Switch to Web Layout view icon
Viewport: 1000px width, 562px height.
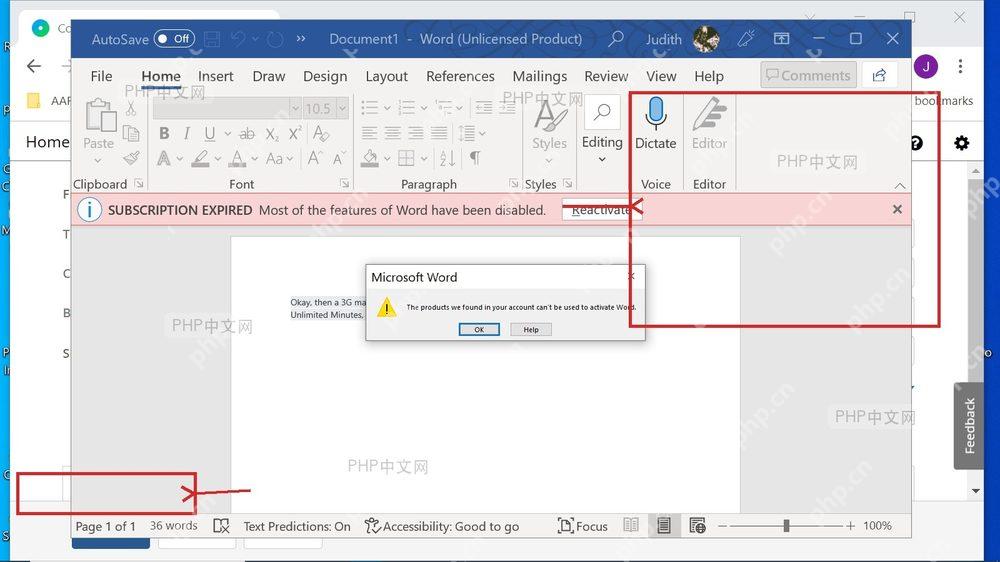pyautogui.click(x=697, y=526)
